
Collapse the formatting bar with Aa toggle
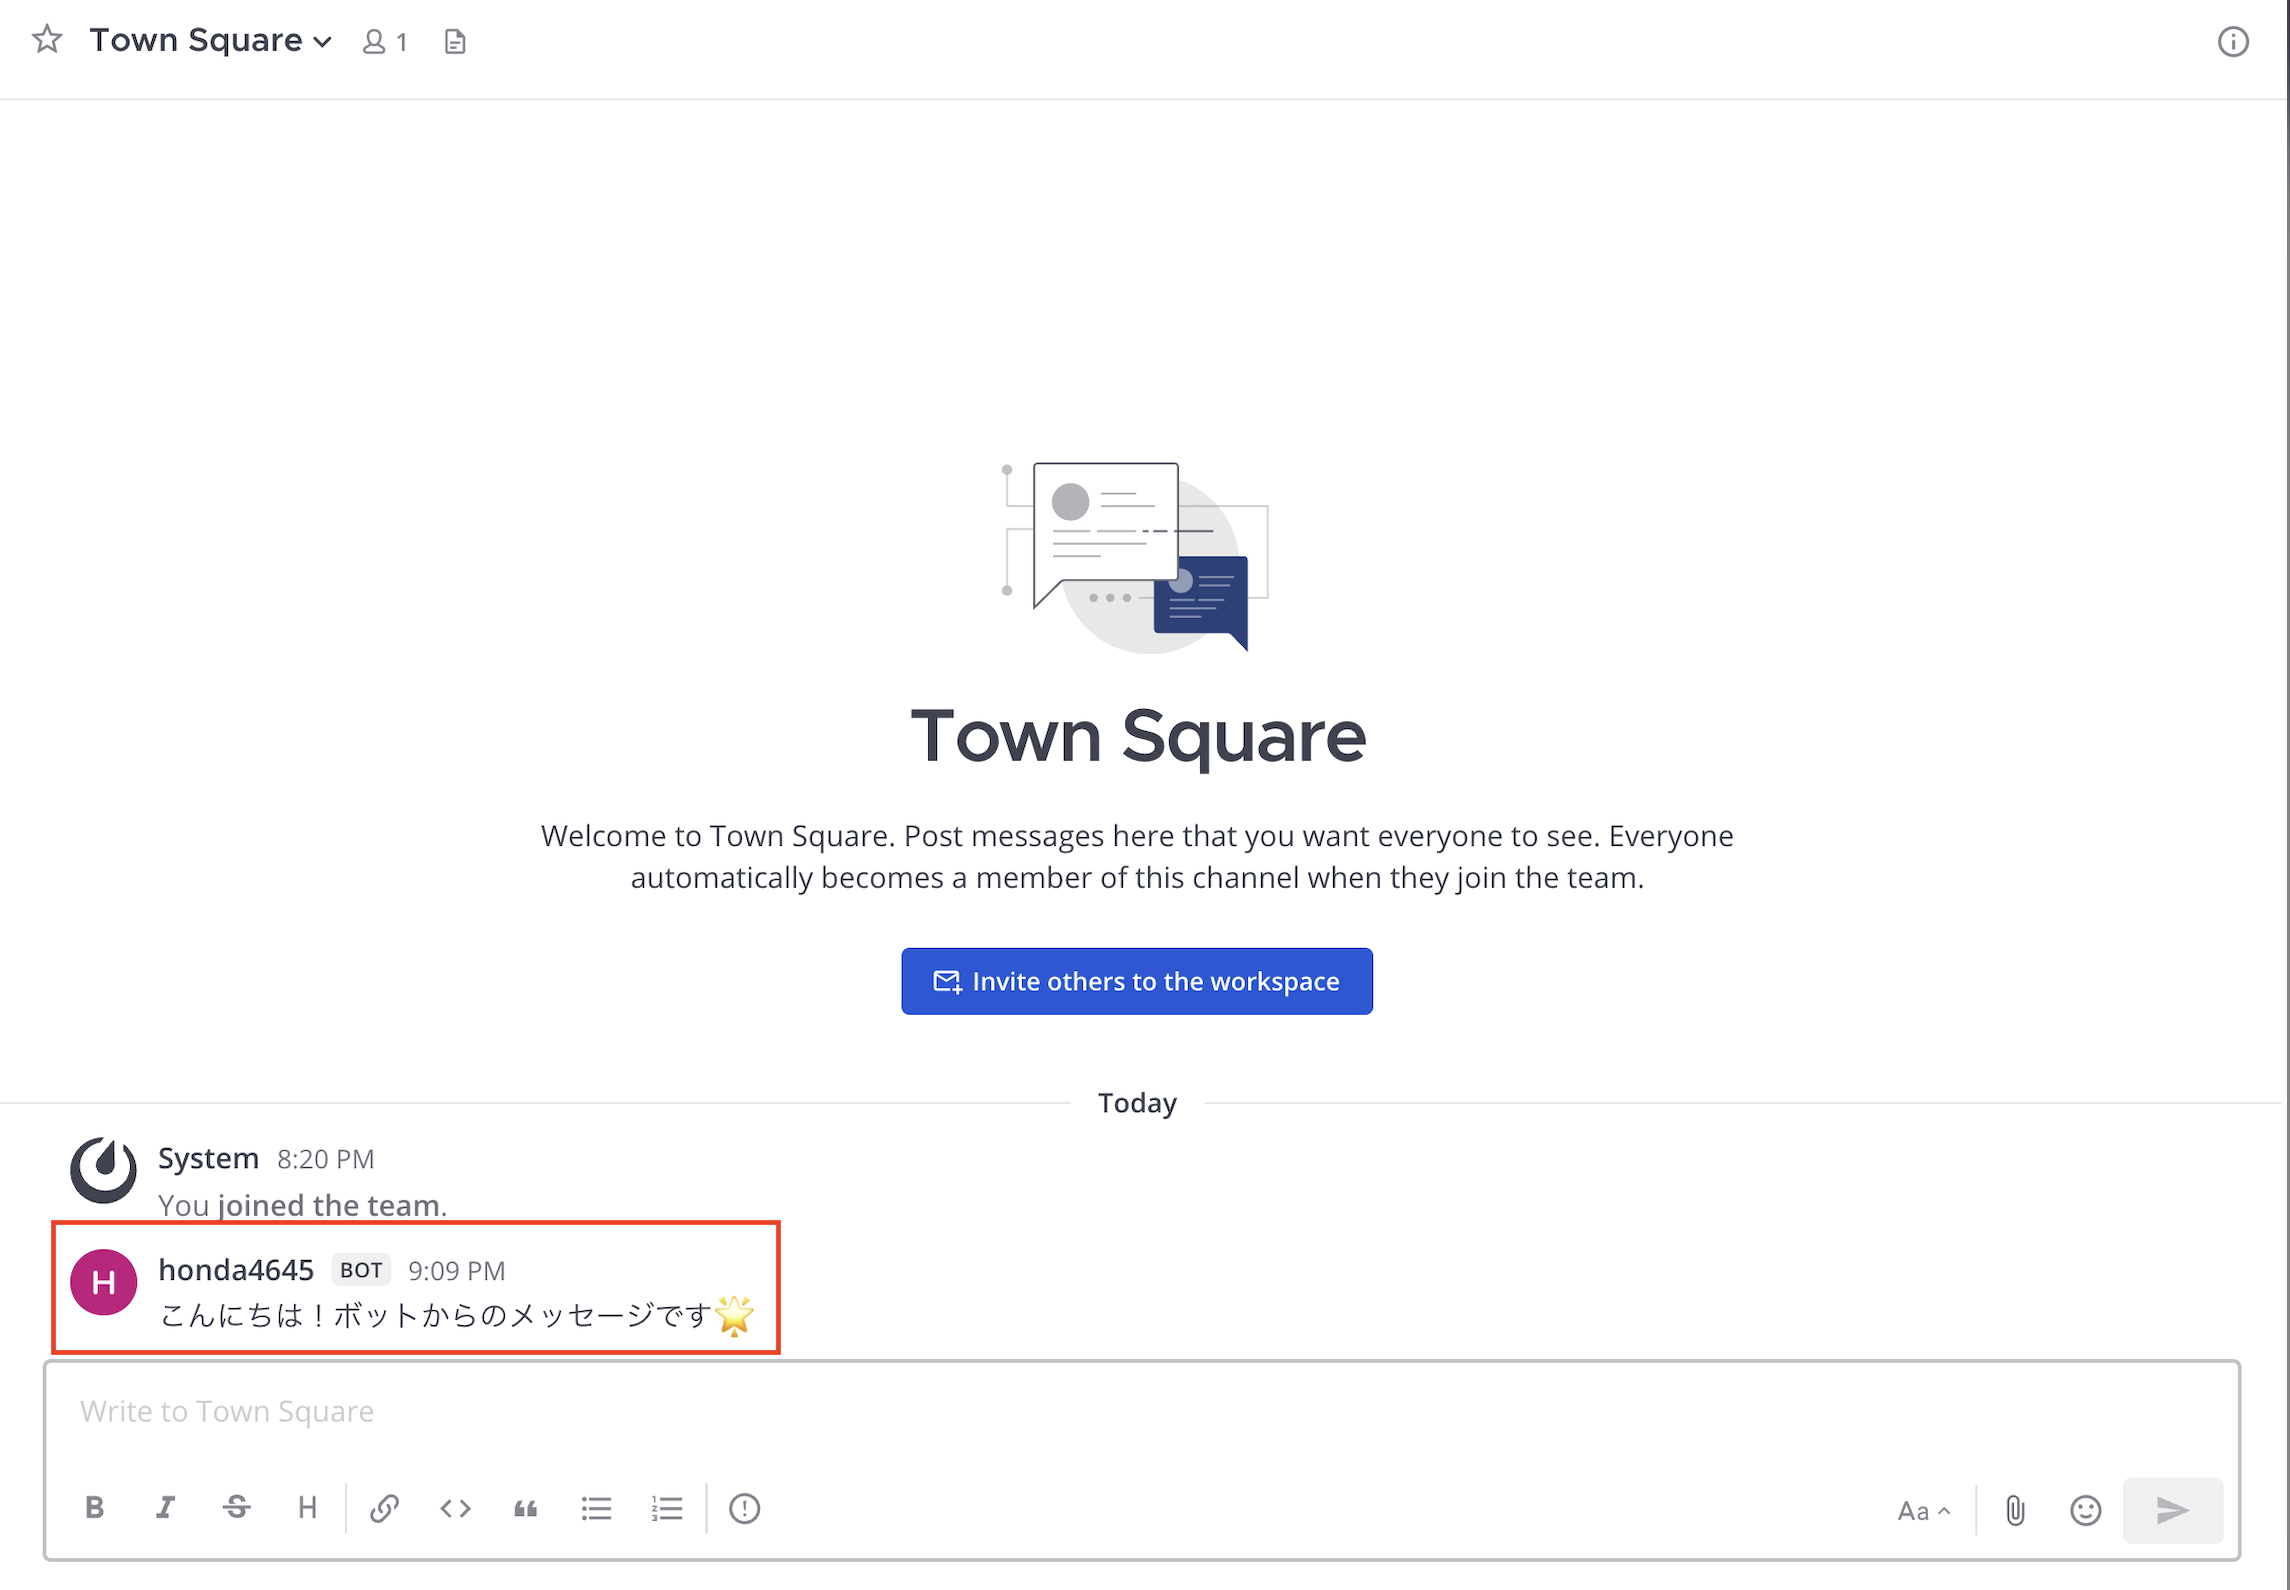[1923, 1510]
